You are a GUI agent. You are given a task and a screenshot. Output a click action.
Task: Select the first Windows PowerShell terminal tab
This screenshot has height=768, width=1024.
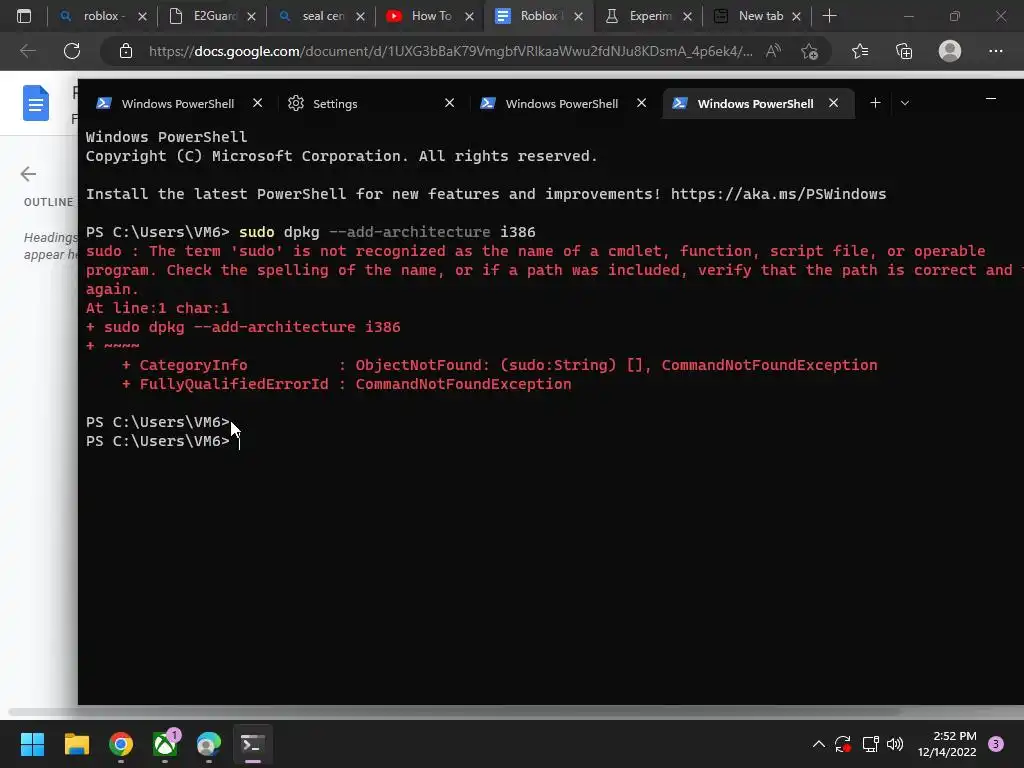177,103
